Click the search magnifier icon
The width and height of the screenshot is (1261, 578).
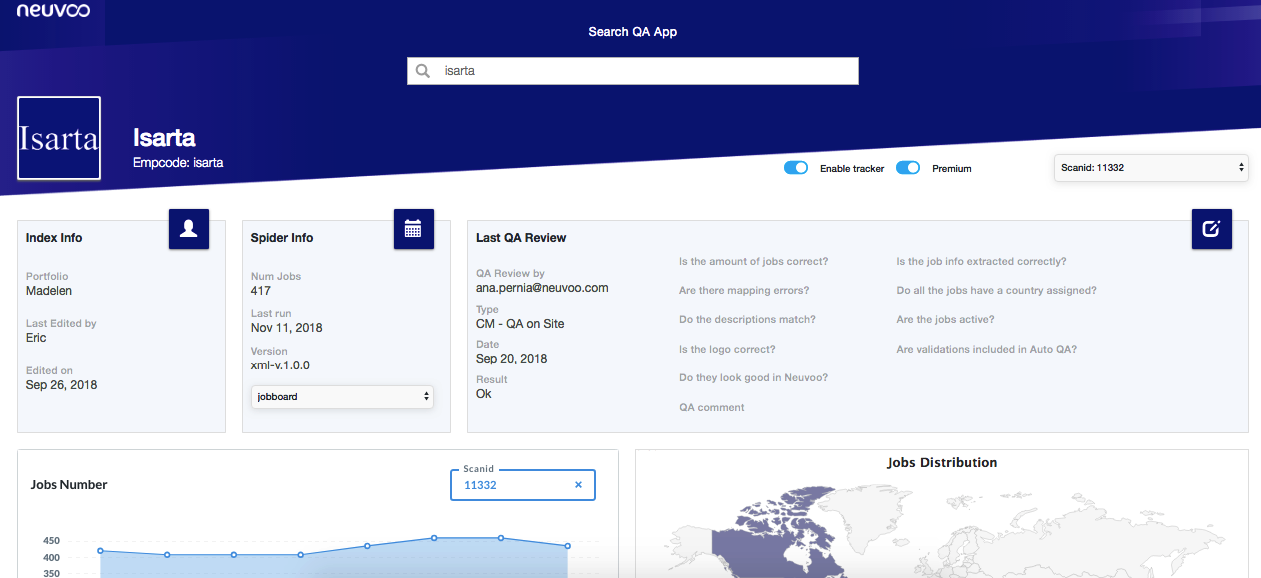point(423,71)
